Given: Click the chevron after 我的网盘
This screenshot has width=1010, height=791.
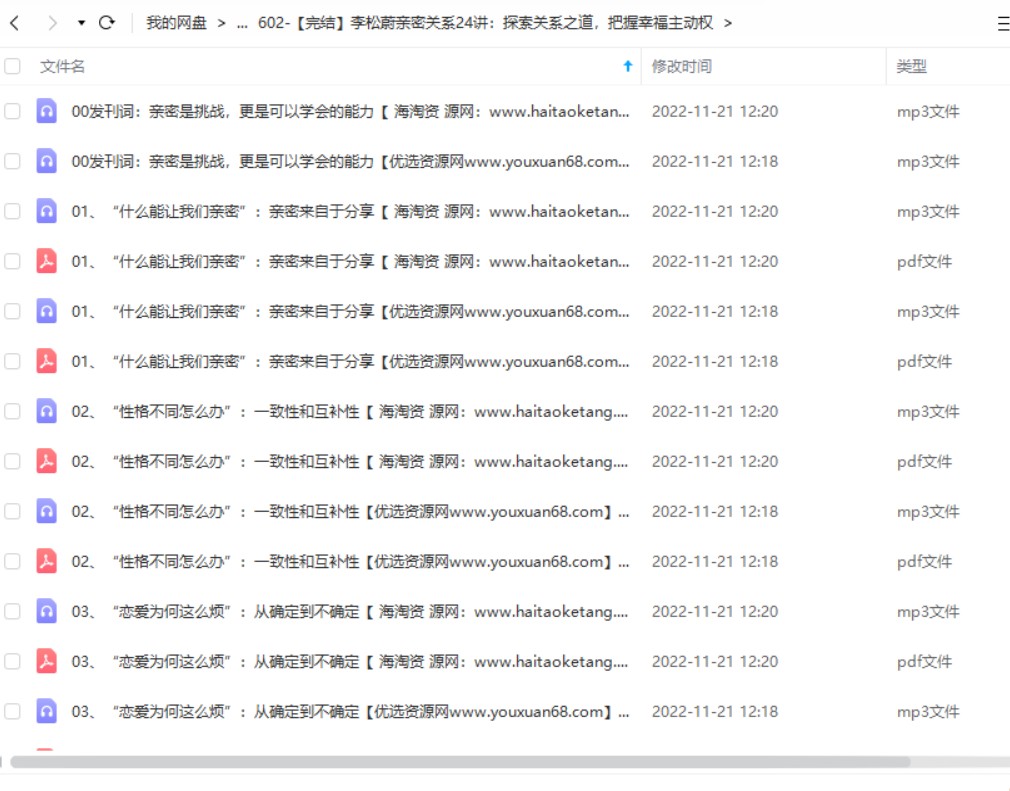Looking at the screenshot, I should coord(222,23).
